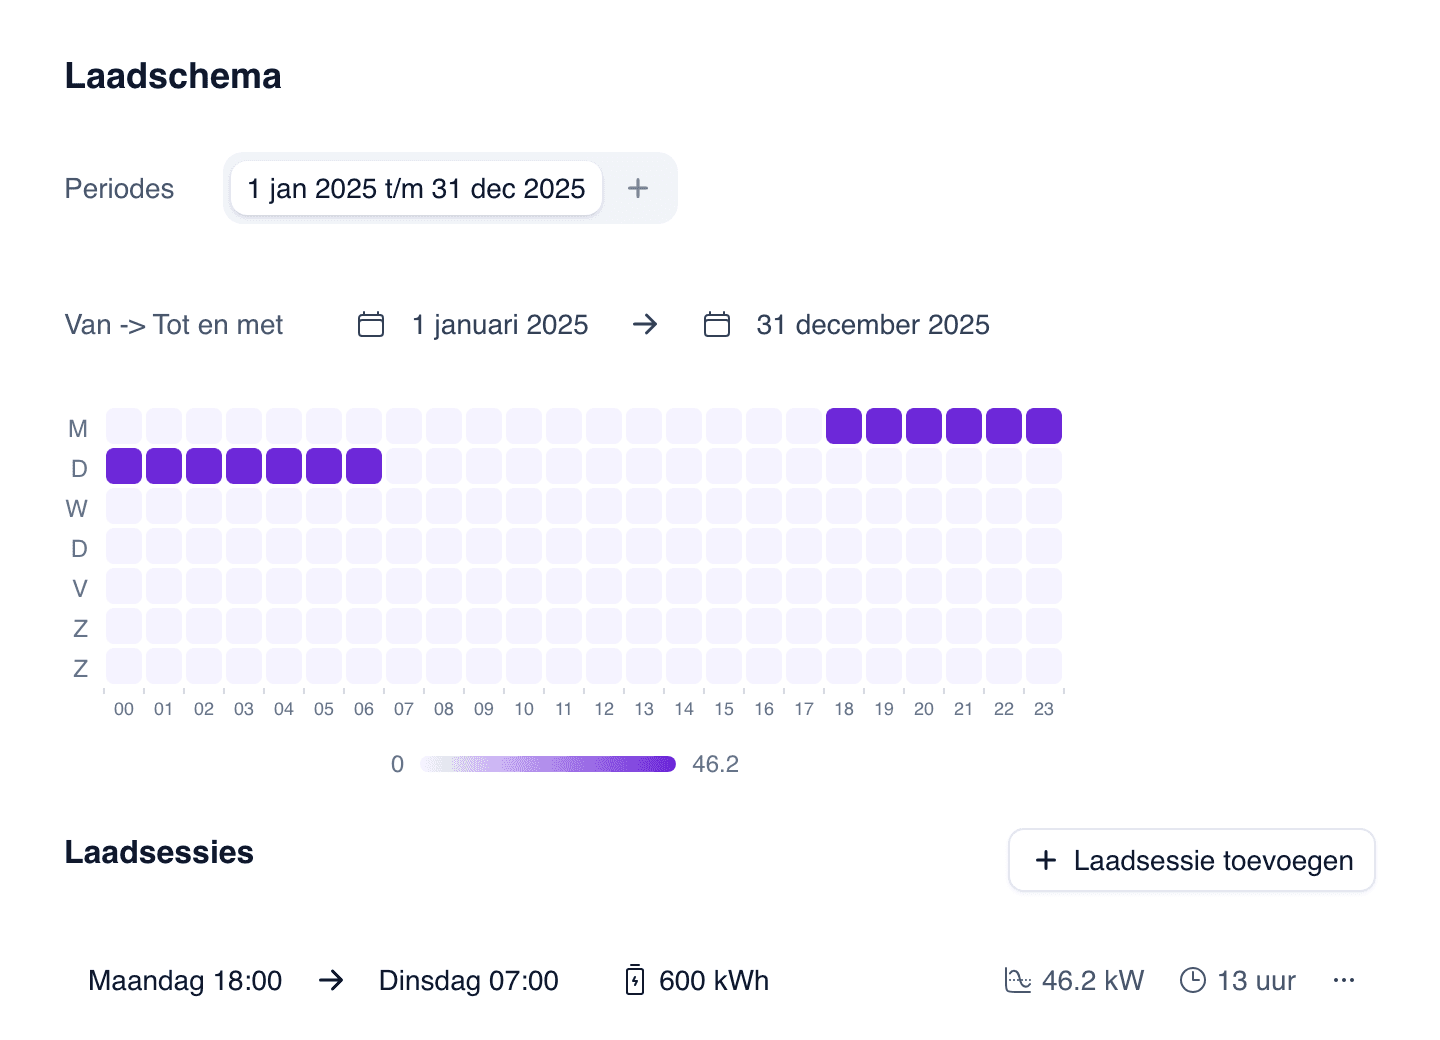1440x1040 pixels.
Task: Select the Monday 18:00 heatmap cell
Action: [x=844, y=426]
